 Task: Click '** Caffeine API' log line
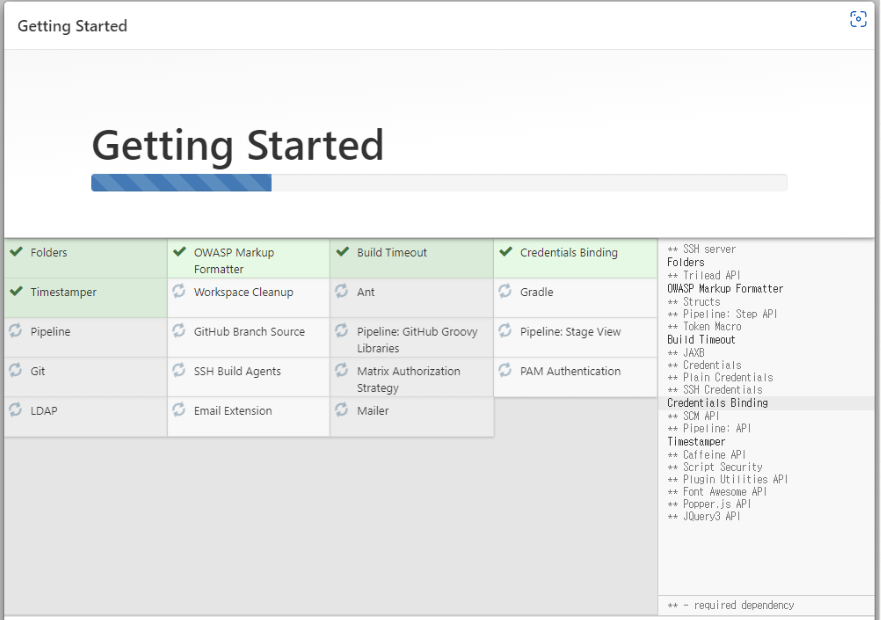706,455
